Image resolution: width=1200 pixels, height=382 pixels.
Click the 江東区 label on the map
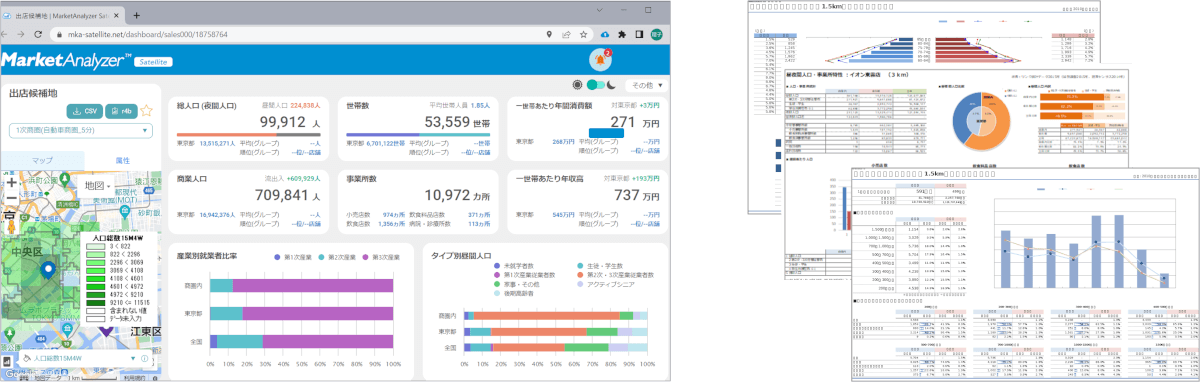tap(146, 332)
